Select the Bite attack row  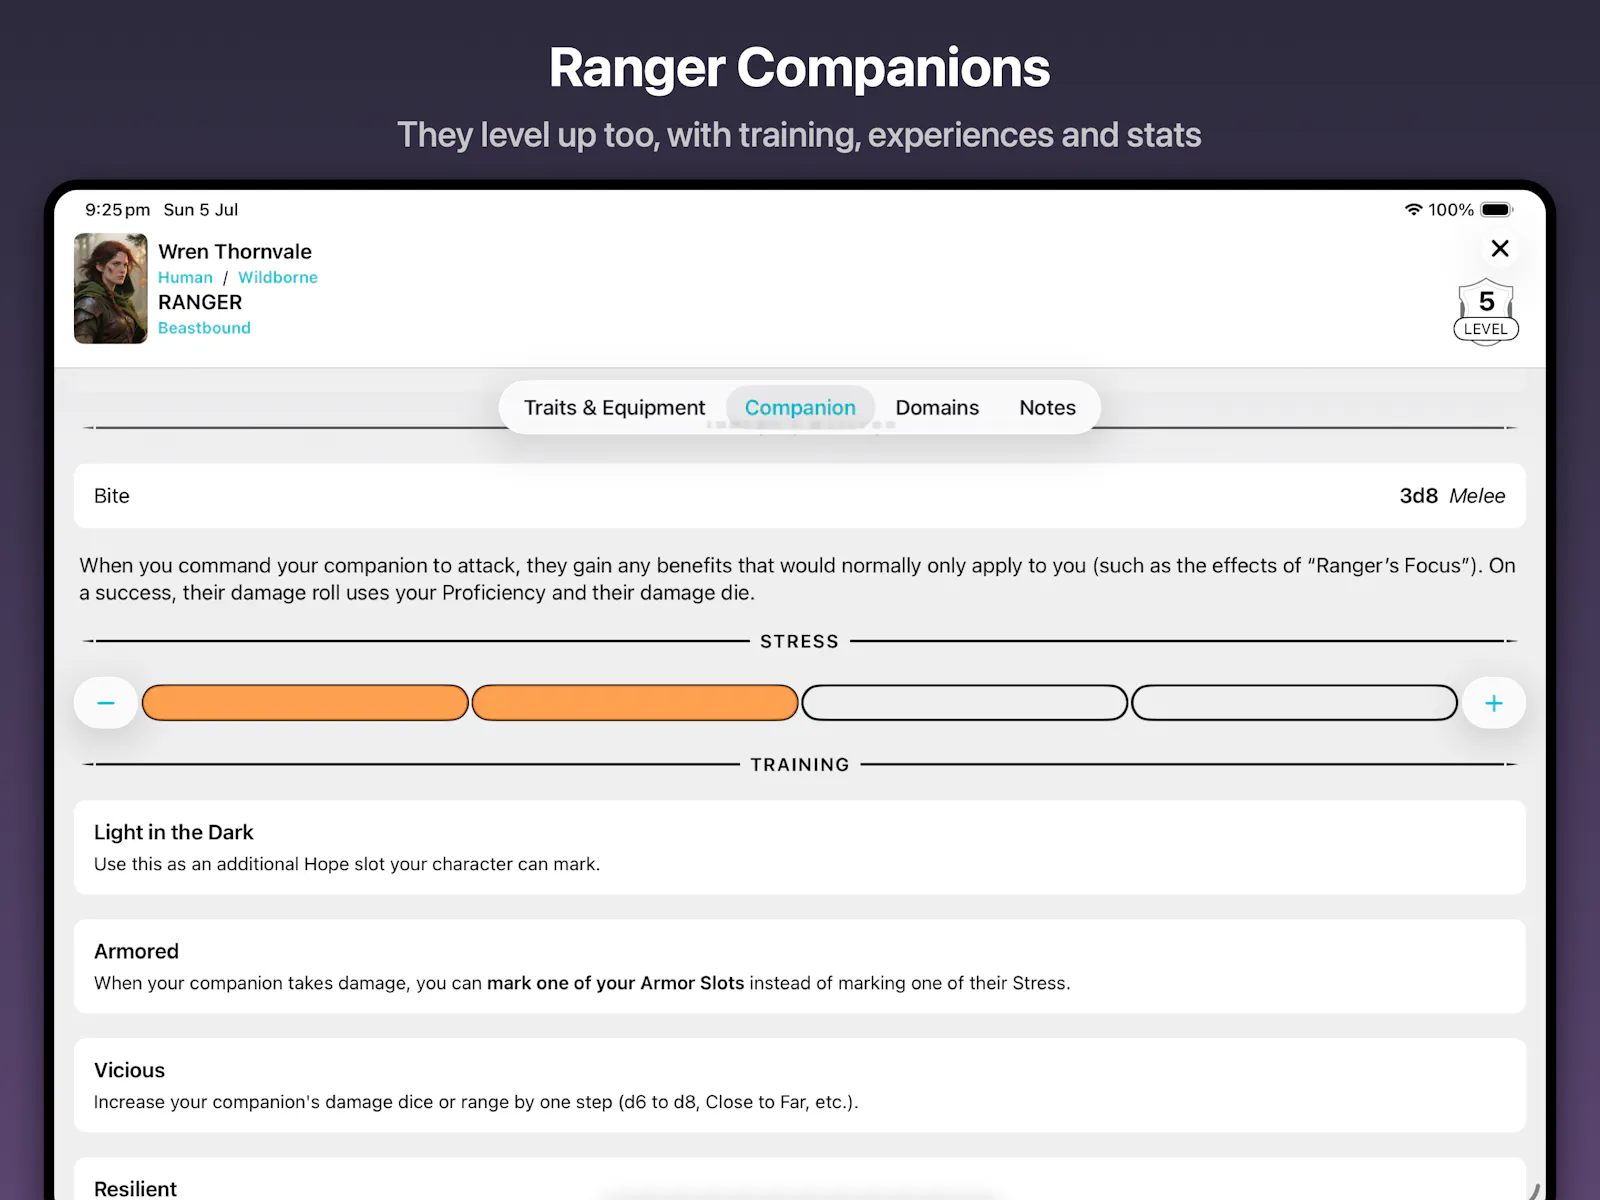(x=800, y=496)
